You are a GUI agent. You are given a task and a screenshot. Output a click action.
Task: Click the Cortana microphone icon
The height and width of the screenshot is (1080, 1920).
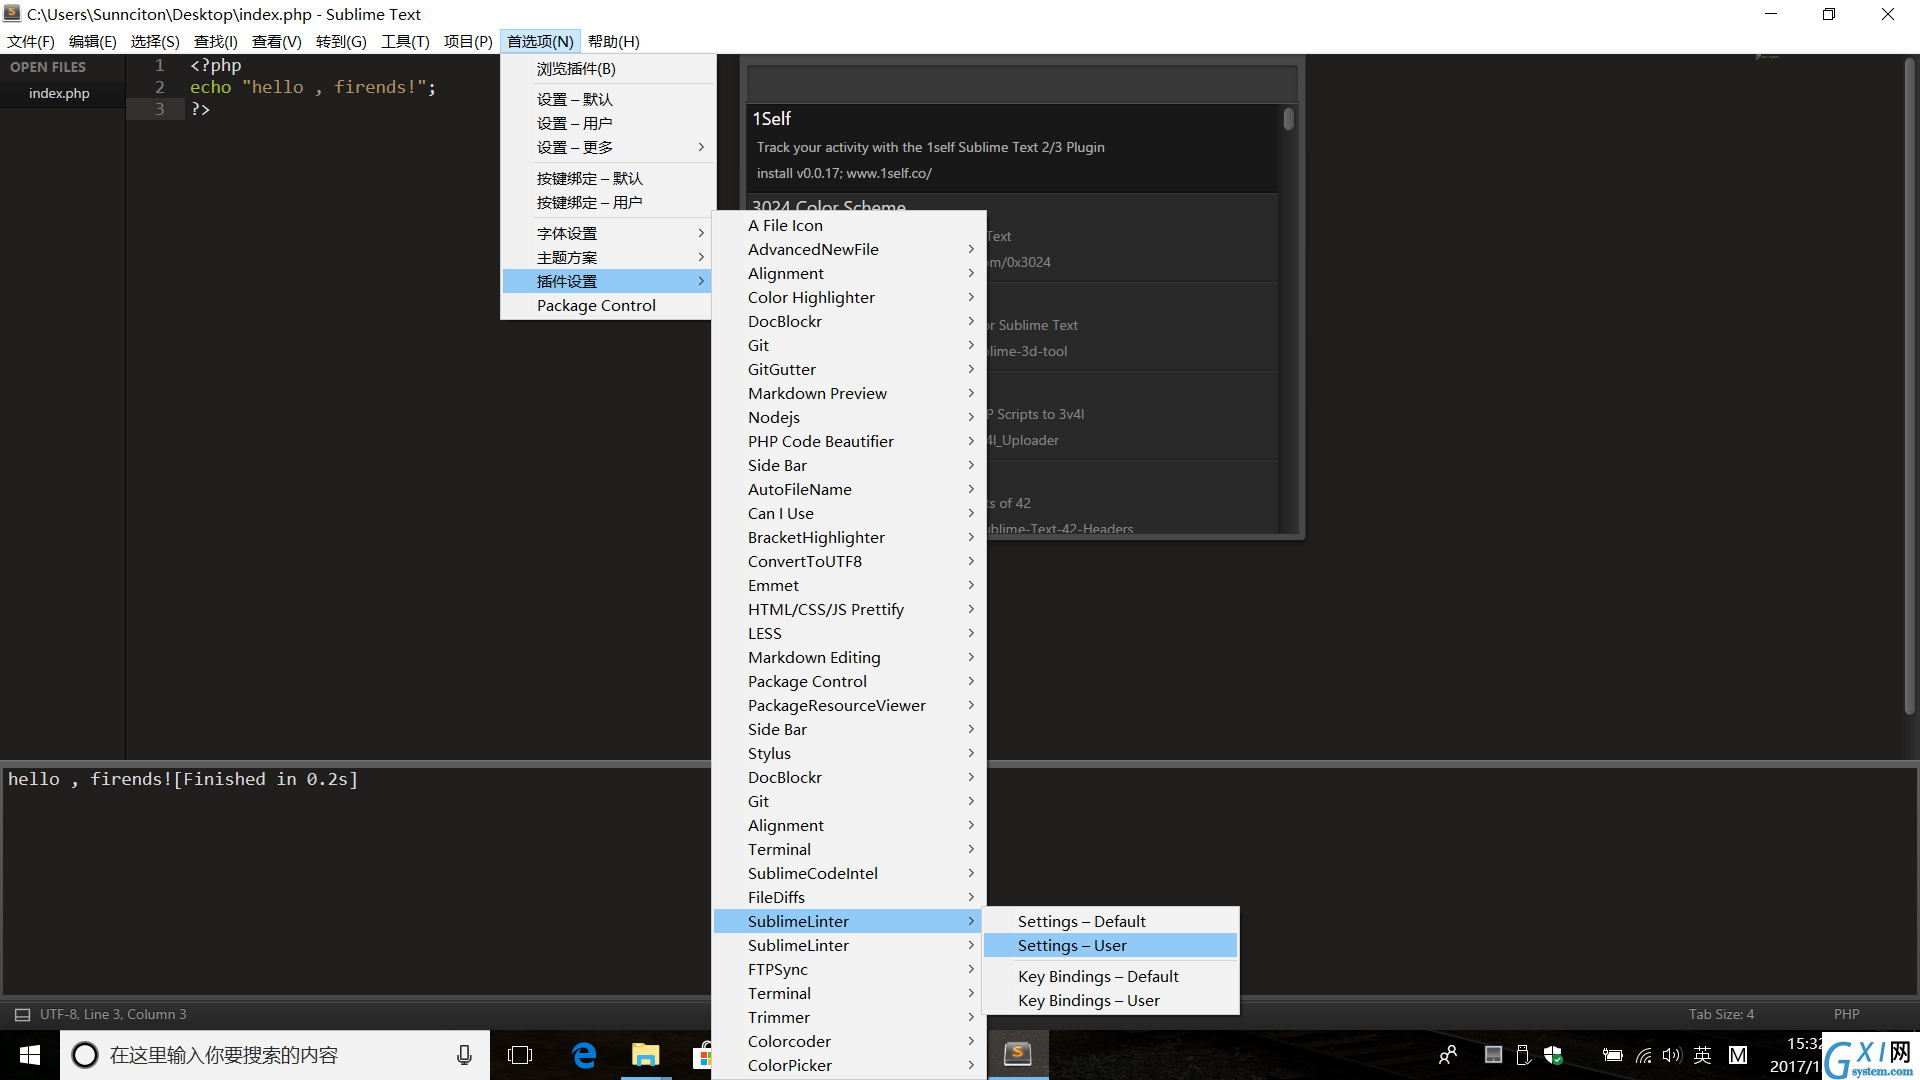click(x=464, y=1055)
